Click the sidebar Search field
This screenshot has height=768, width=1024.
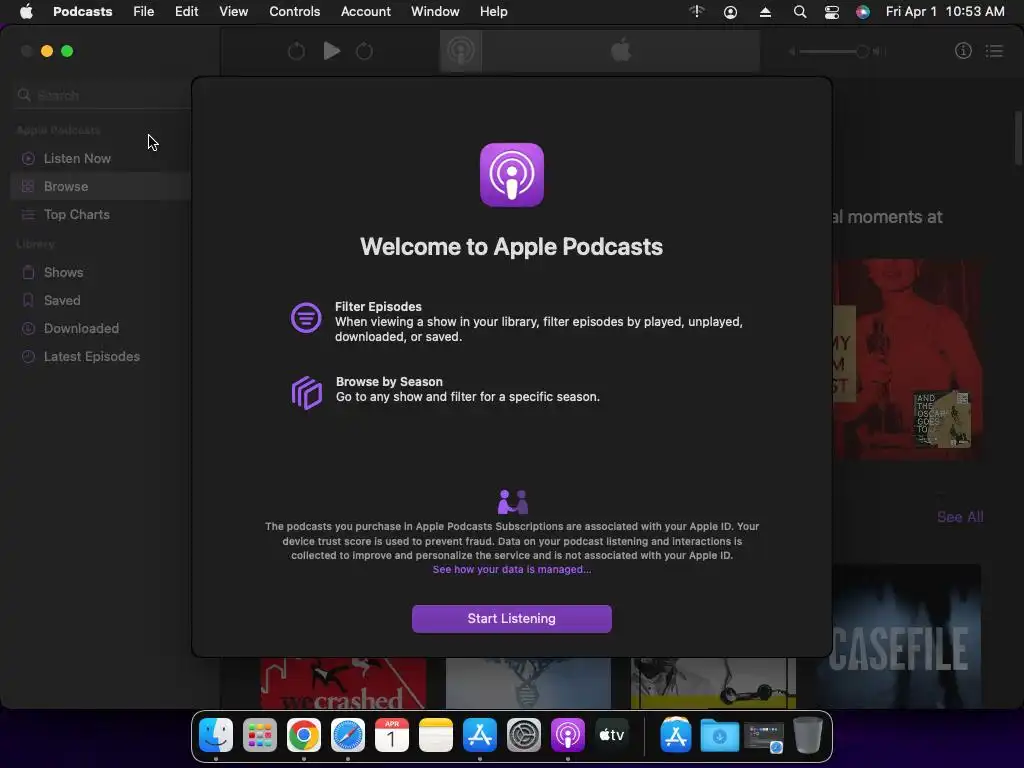coord(103,95)
